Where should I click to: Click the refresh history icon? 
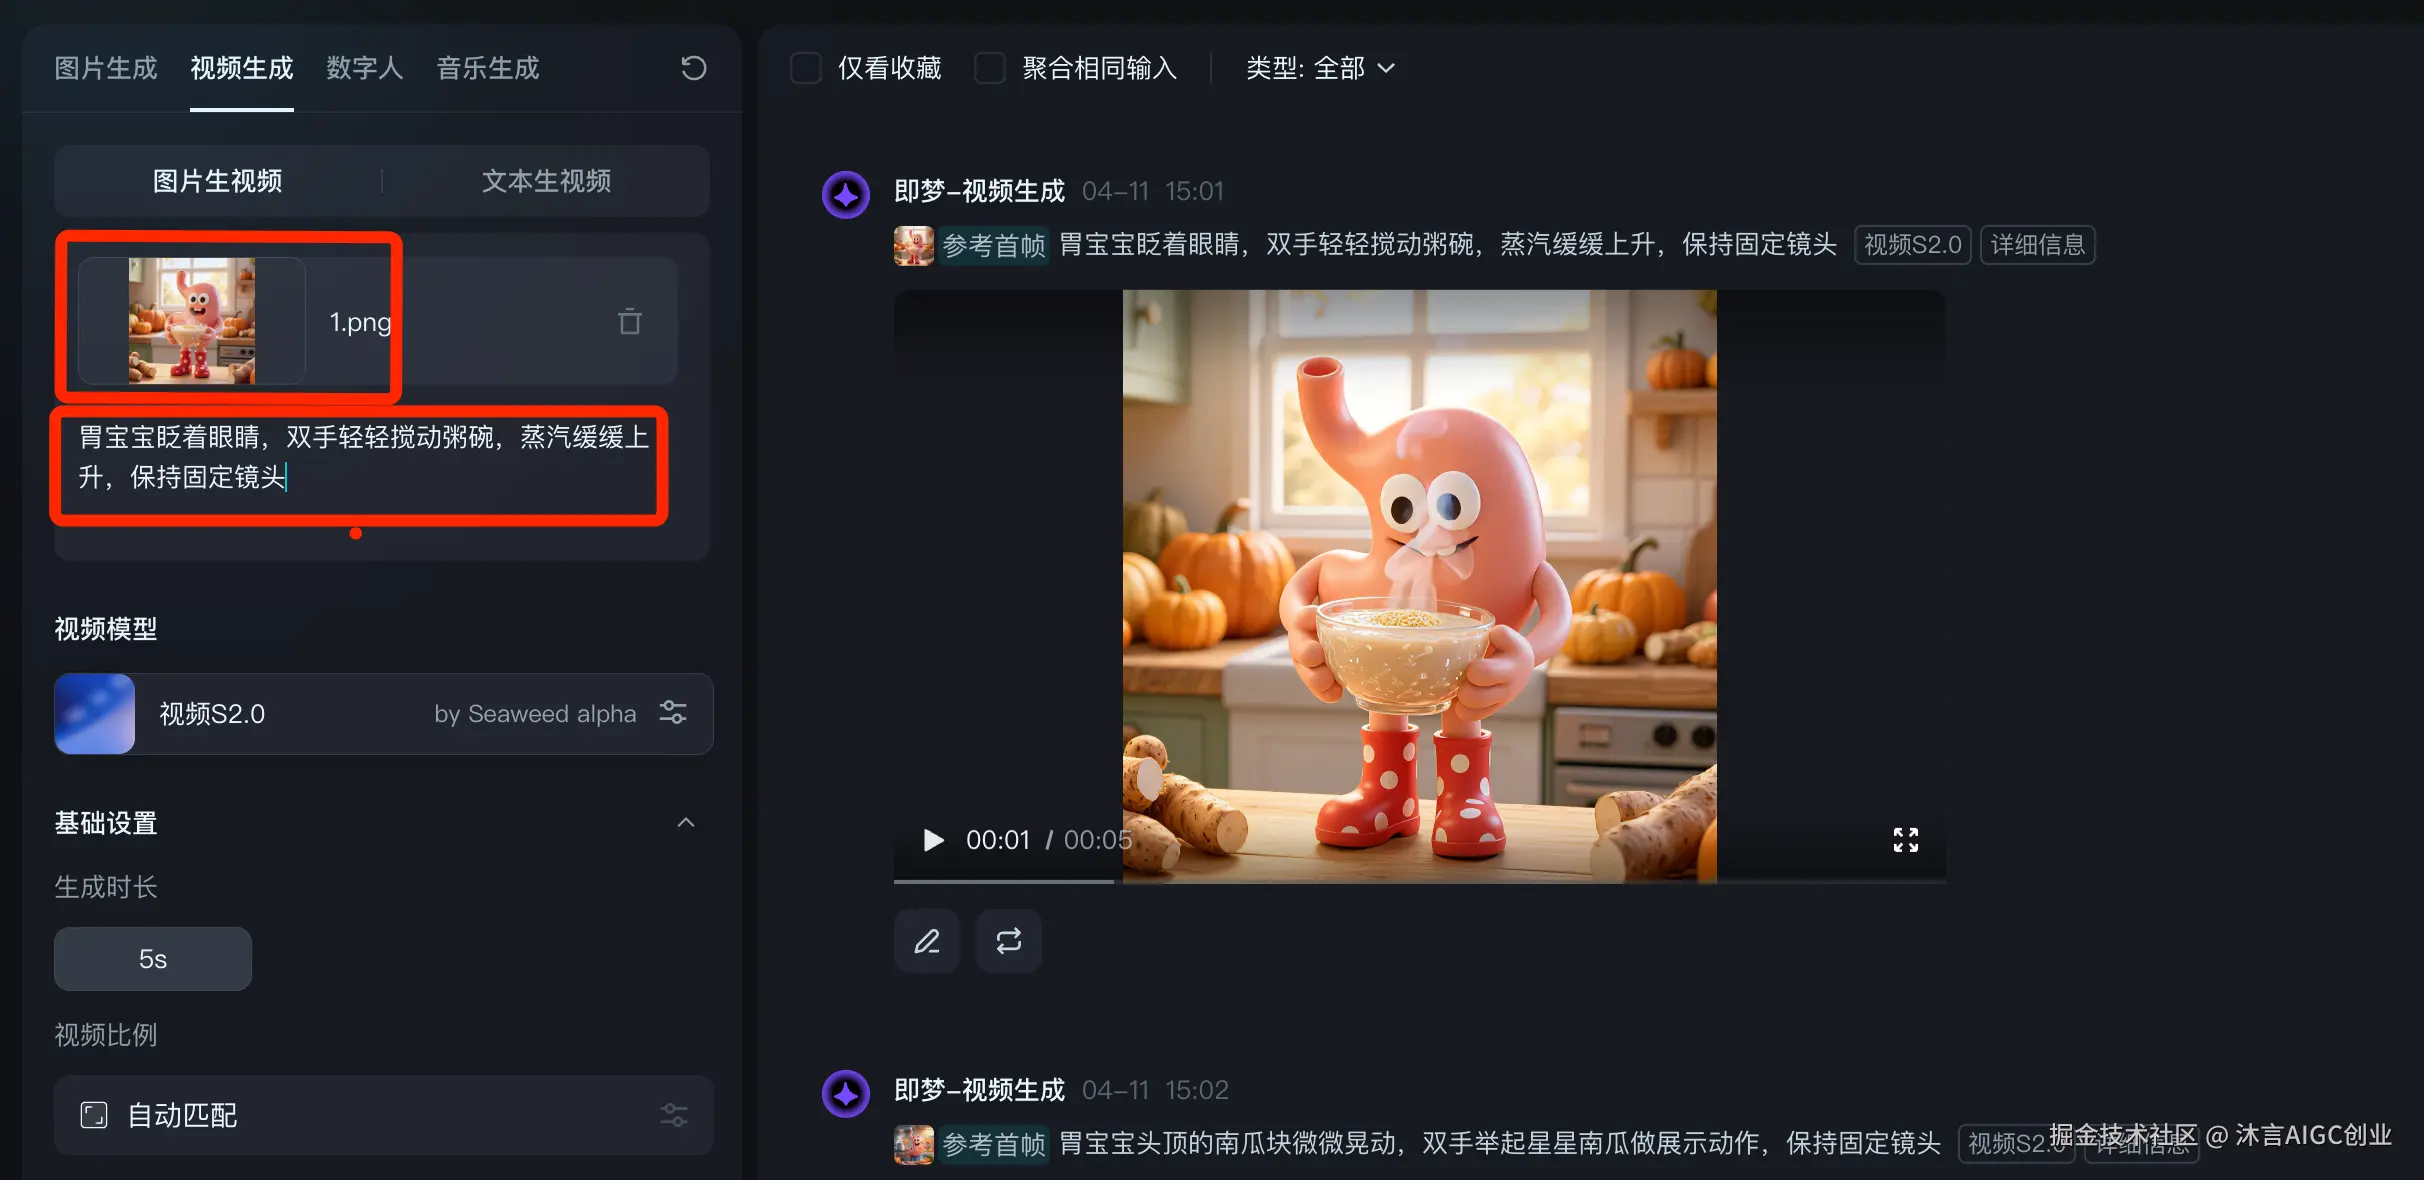click(693, 68)
